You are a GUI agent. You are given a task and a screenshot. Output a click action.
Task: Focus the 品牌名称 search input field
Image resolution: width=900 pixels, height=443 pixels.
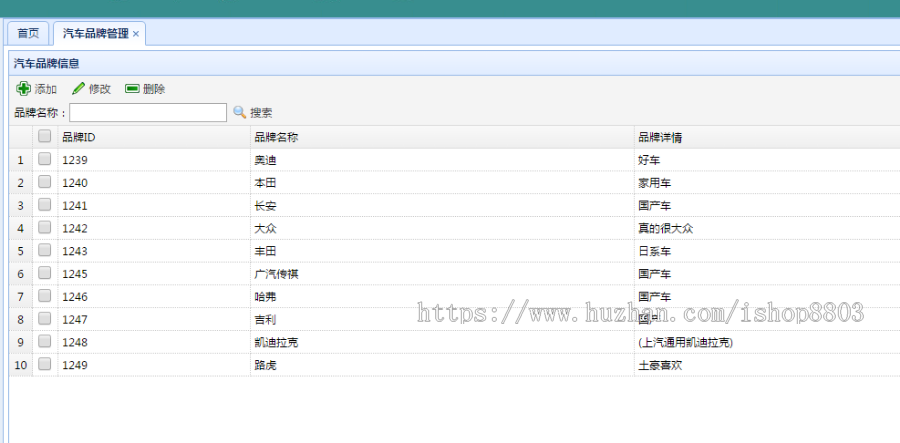click(148, 112)
